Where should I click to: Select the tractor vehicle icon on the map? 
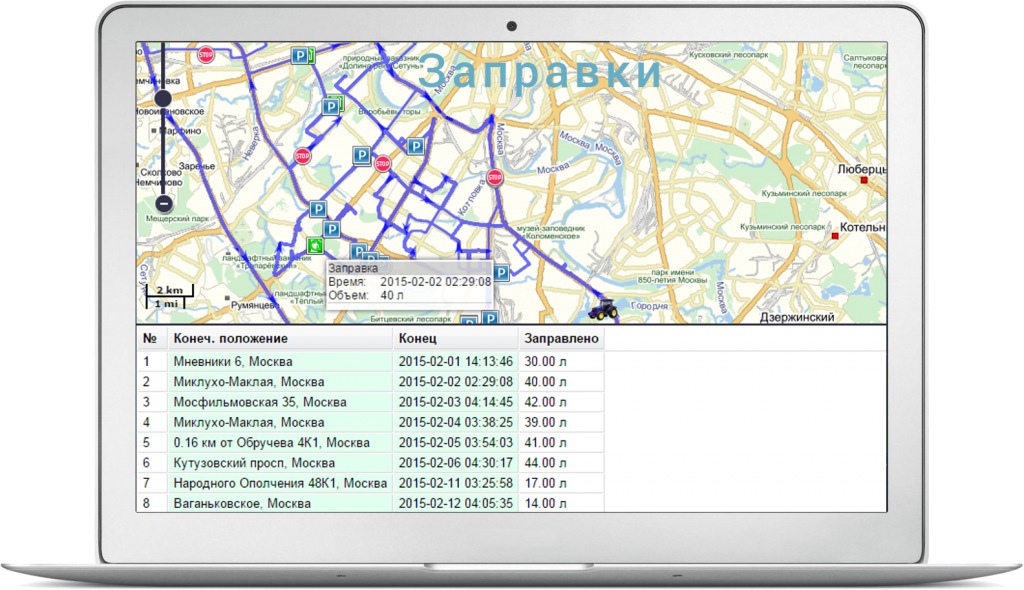click(x=602, y=310)
